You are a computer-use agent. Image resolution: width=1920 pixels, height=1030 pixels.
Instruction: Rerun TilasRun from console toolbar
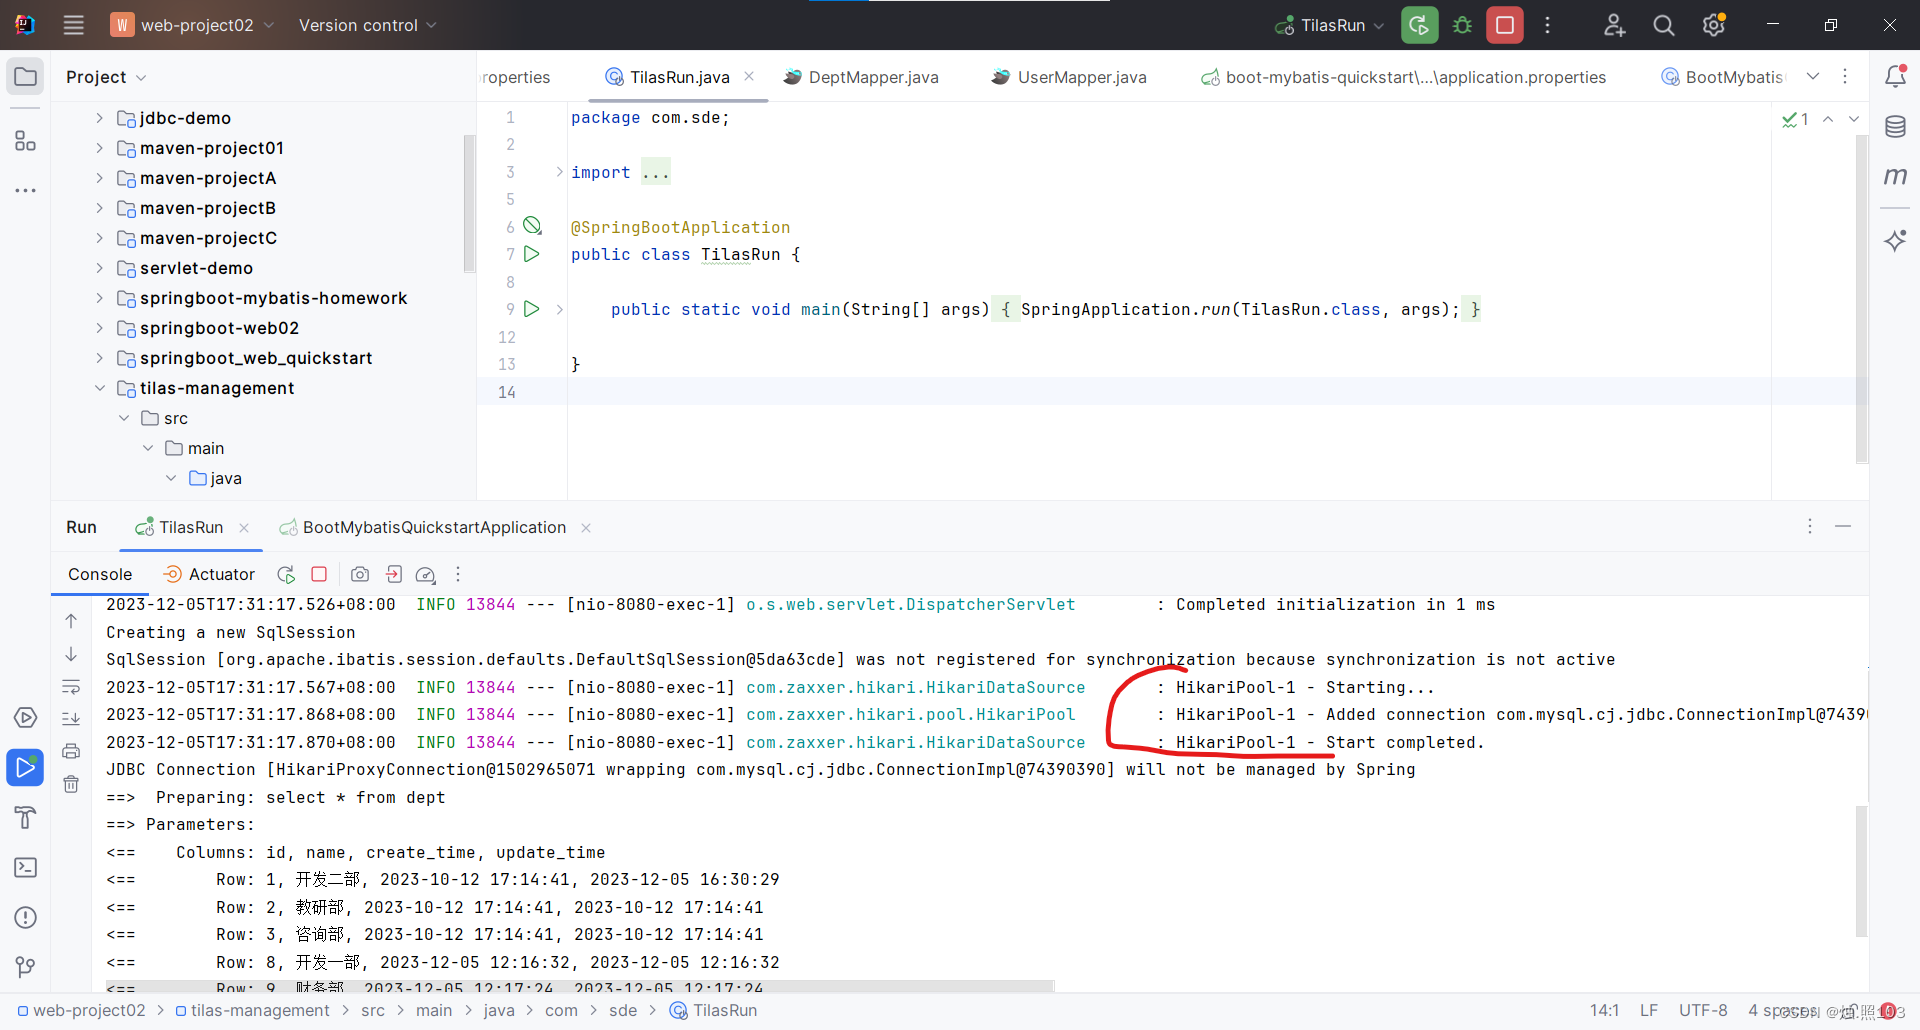(286, 574)
